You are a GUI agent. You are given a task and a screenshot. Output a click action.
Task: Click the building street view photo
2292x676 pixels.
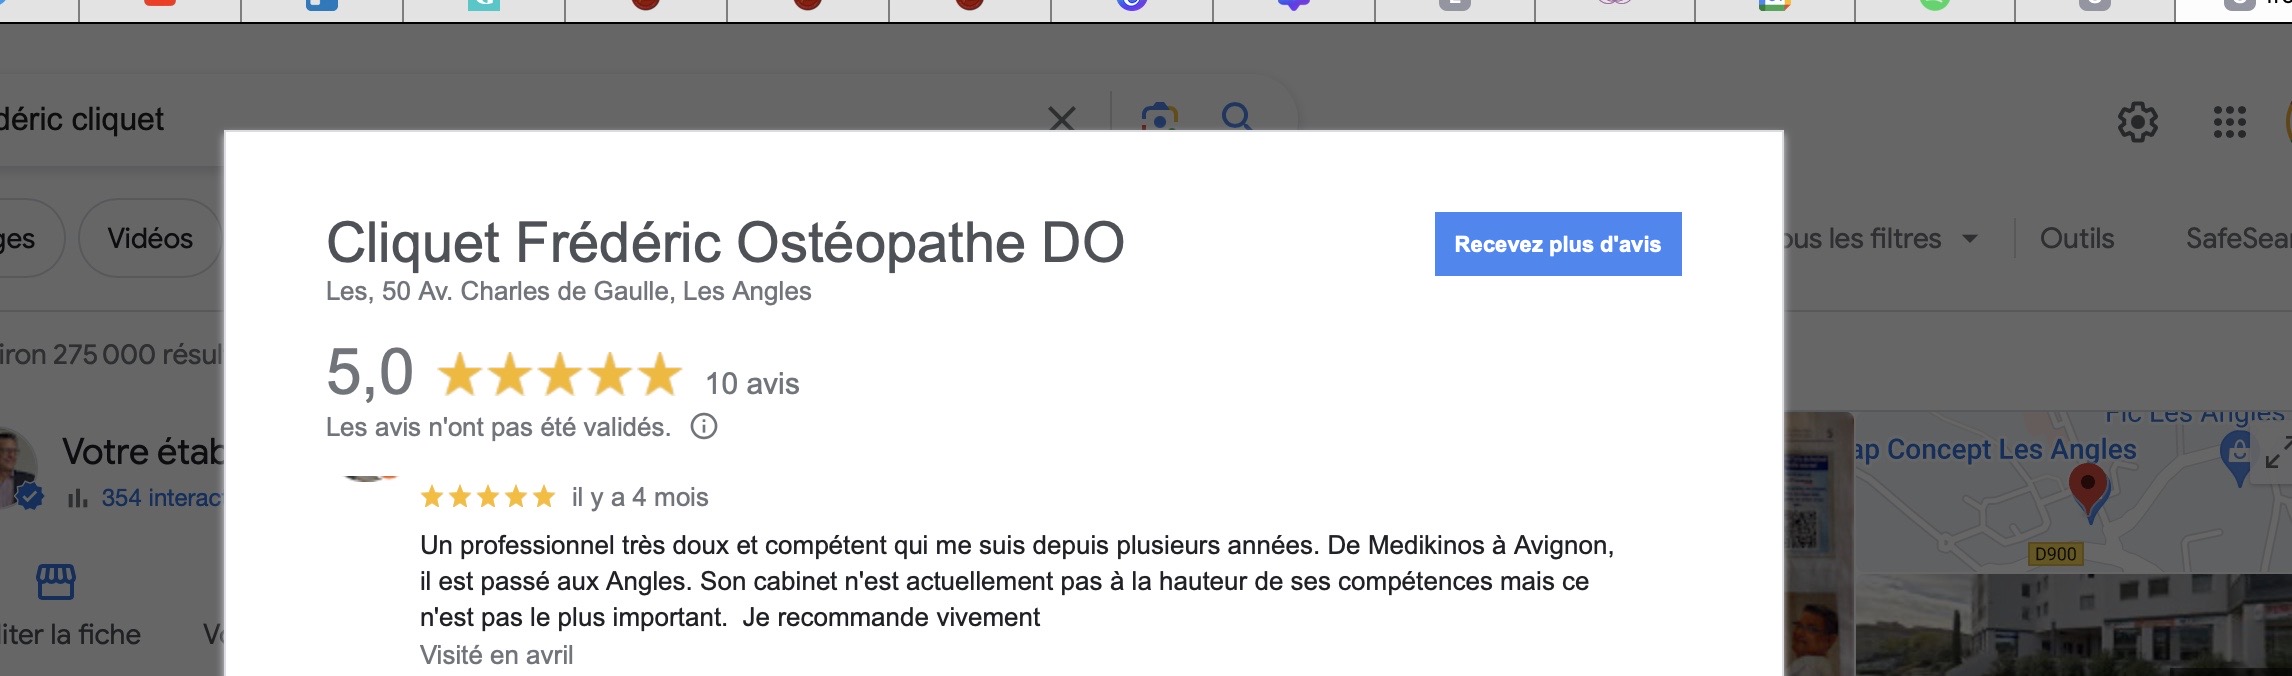click(x=2070, y=625)
